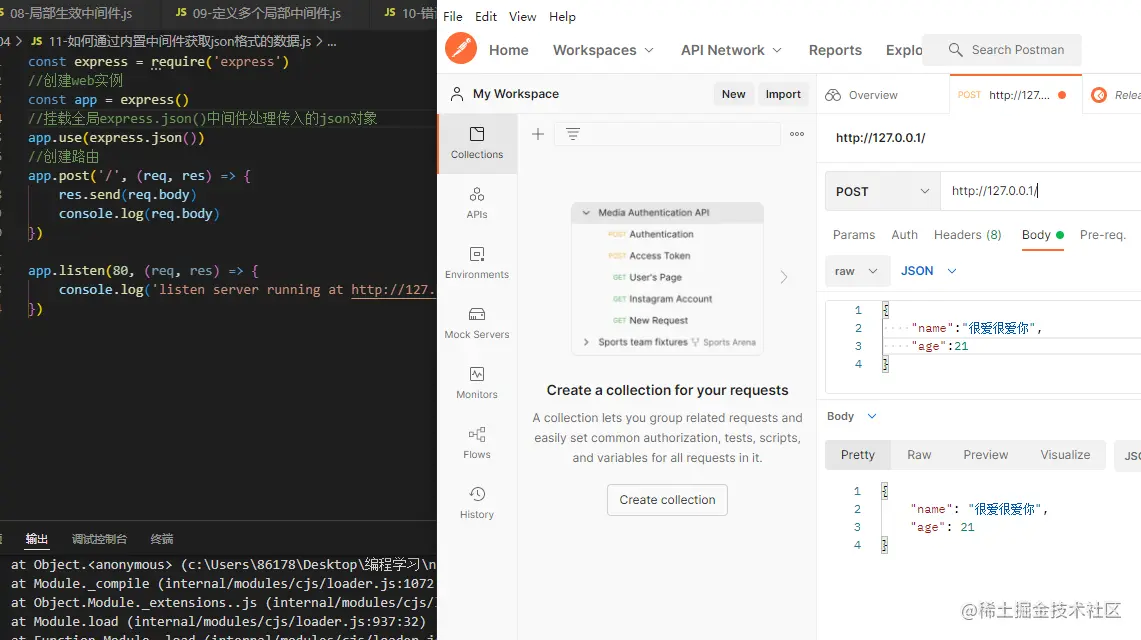
Task: Click the right chevron beside the collection preview
Action: (x=784, y=277)
